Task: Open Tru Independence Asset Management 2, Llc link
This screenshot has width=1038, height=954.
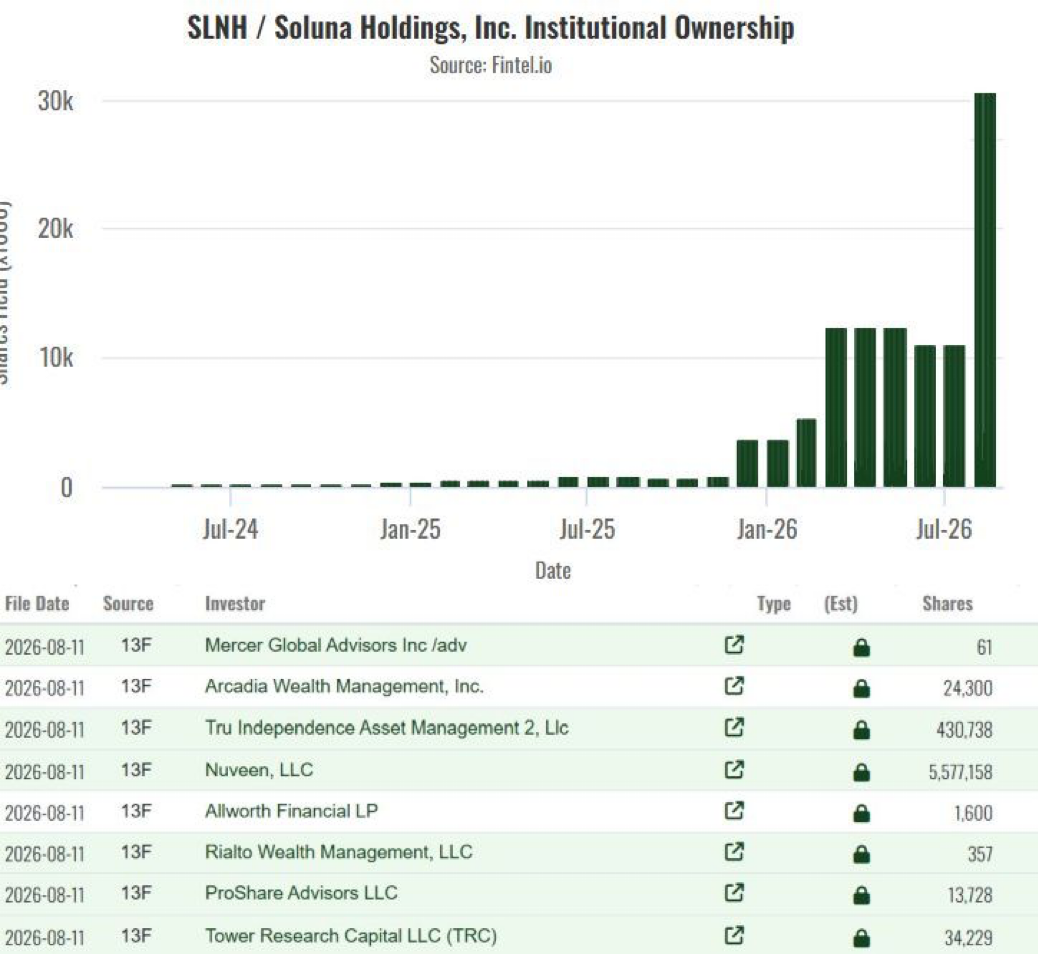Action: pyautogui.click(x=387, y=728)
